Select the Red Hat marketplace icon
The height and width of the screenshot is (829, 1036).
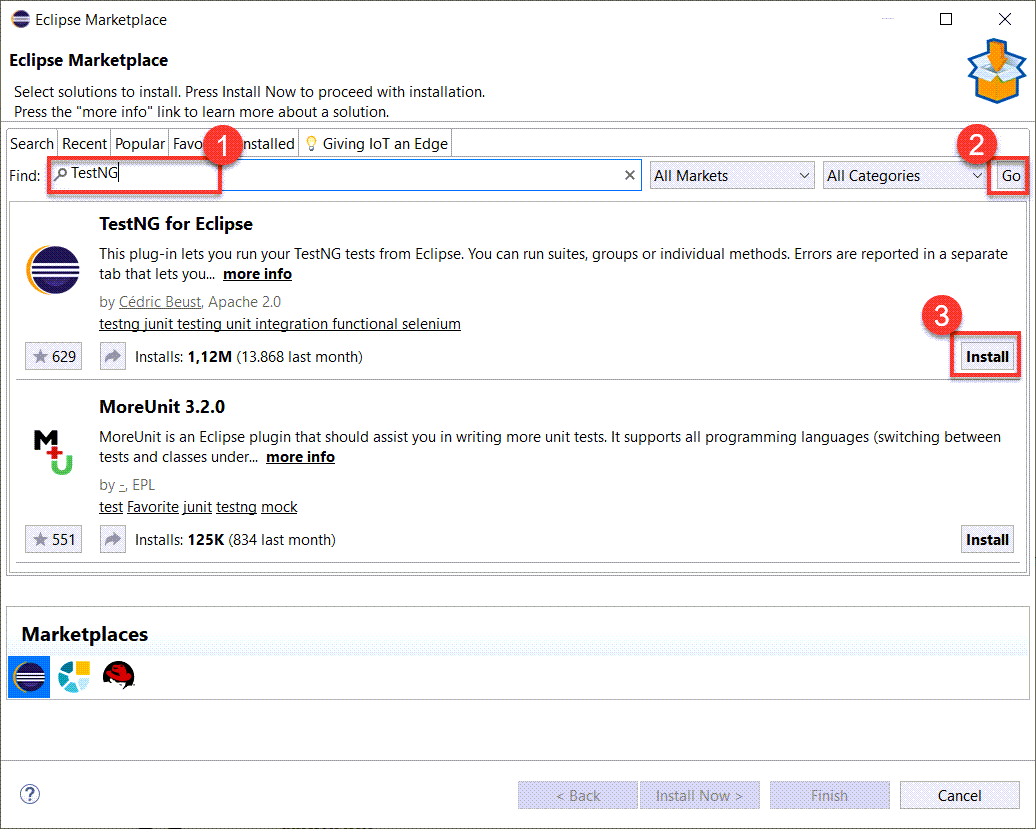[x=118, y=676]
